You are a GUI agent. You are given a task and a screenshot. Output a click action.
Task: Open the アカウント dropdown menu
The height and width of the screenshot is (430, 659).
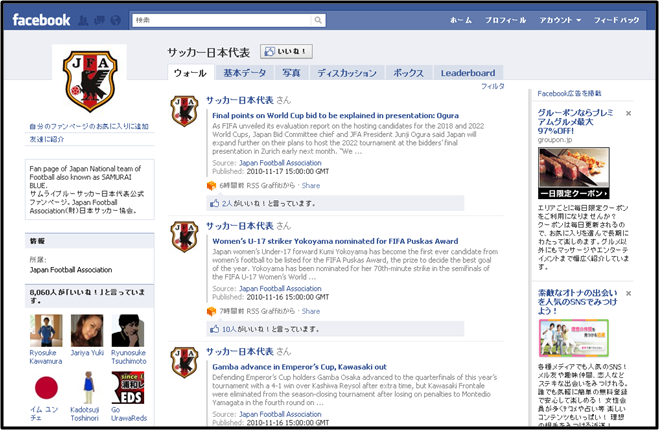(x=560, y=20)
